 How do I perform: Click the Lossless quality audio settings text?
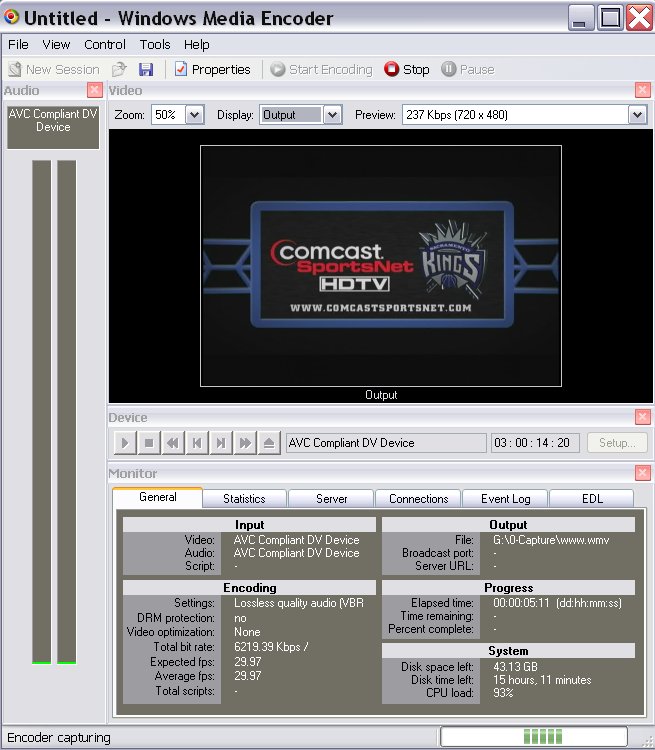click(x=299, y=603)
